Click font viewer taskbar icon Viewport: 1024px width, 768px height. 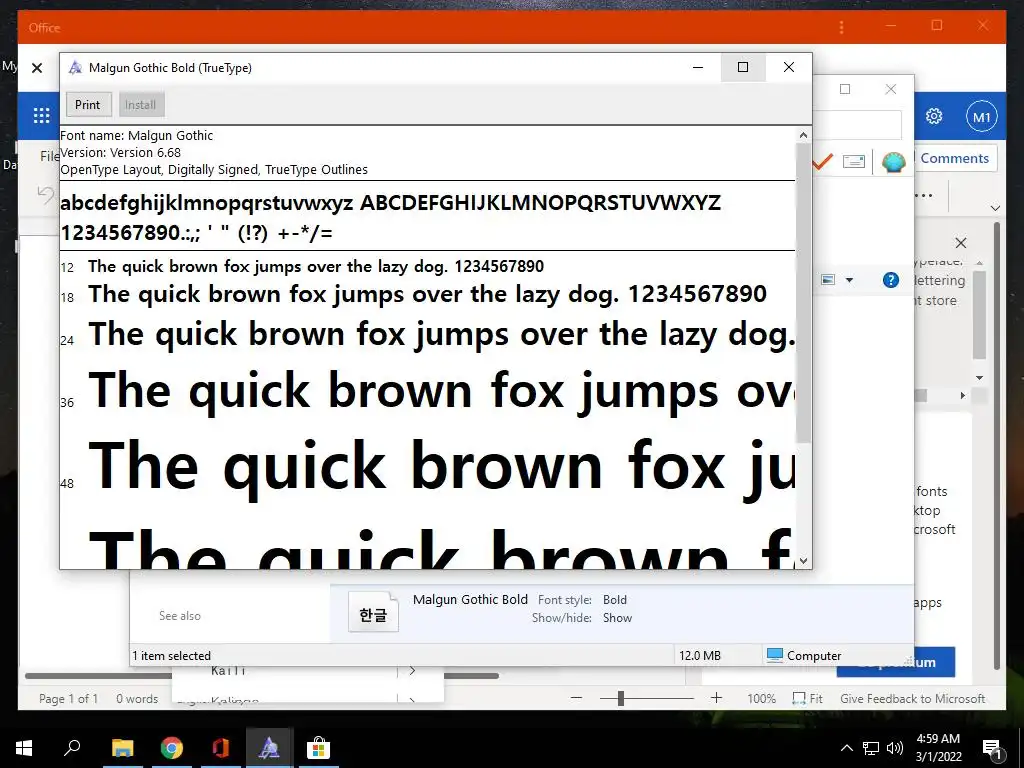tap(269, 748)
